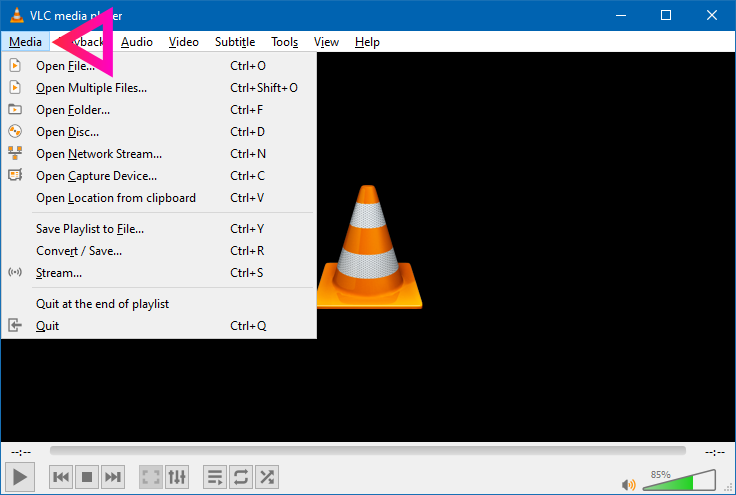Image resolution: width=736 pixels, height=495 pixels.
Task: Open the Video menu
Action: [184, 42]
